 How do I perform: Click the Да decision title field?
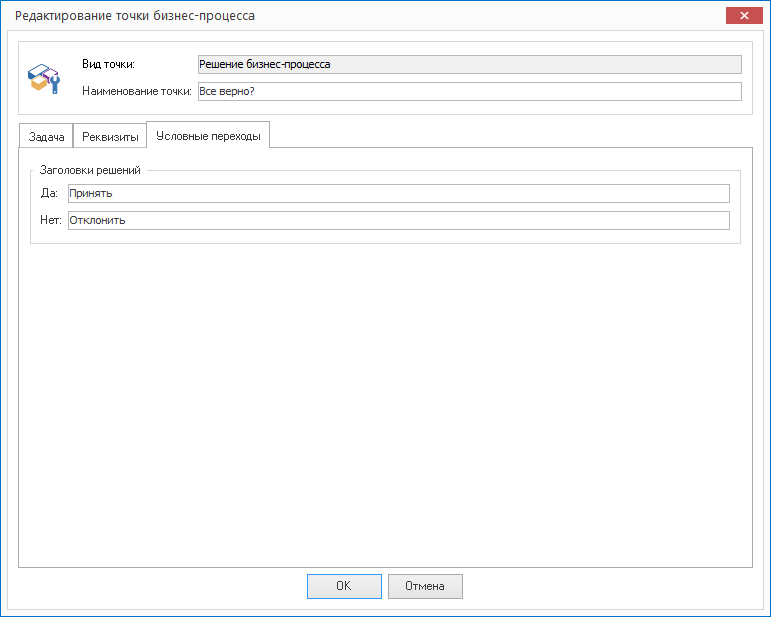(x=399, y=193)
